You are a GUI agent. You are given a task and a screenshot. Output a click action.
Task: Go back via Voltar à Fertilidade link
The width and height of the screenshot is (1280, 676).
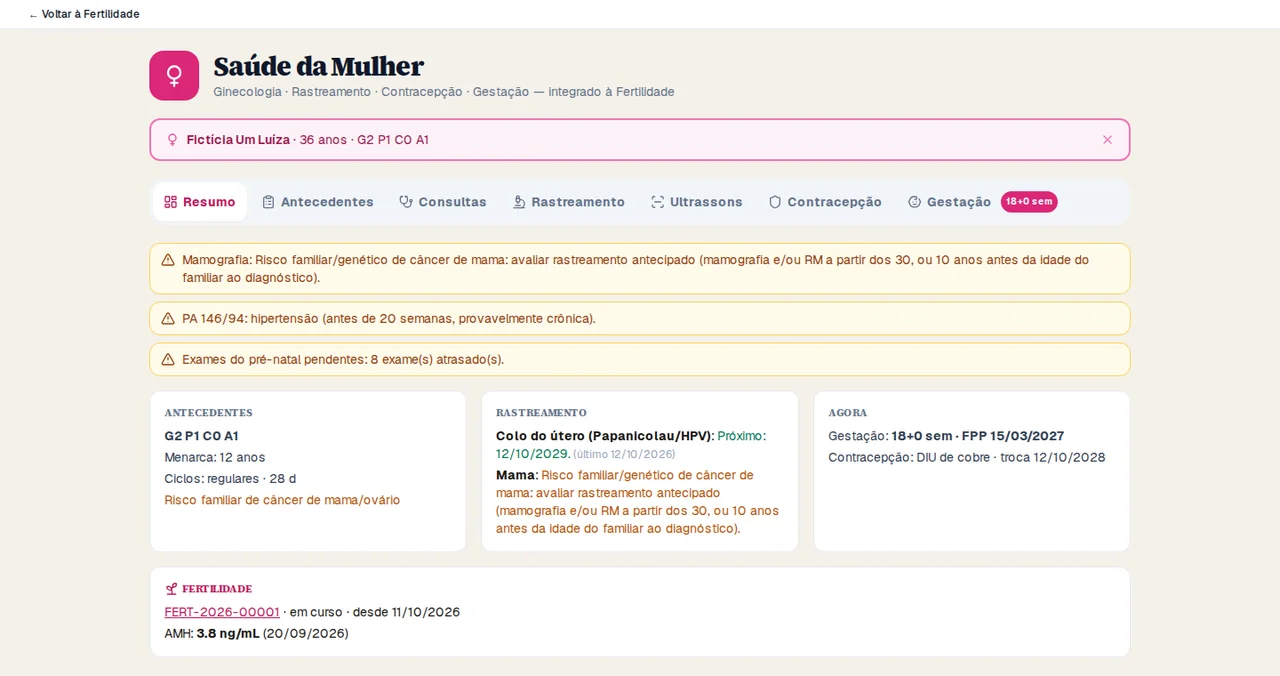point(84,14)
